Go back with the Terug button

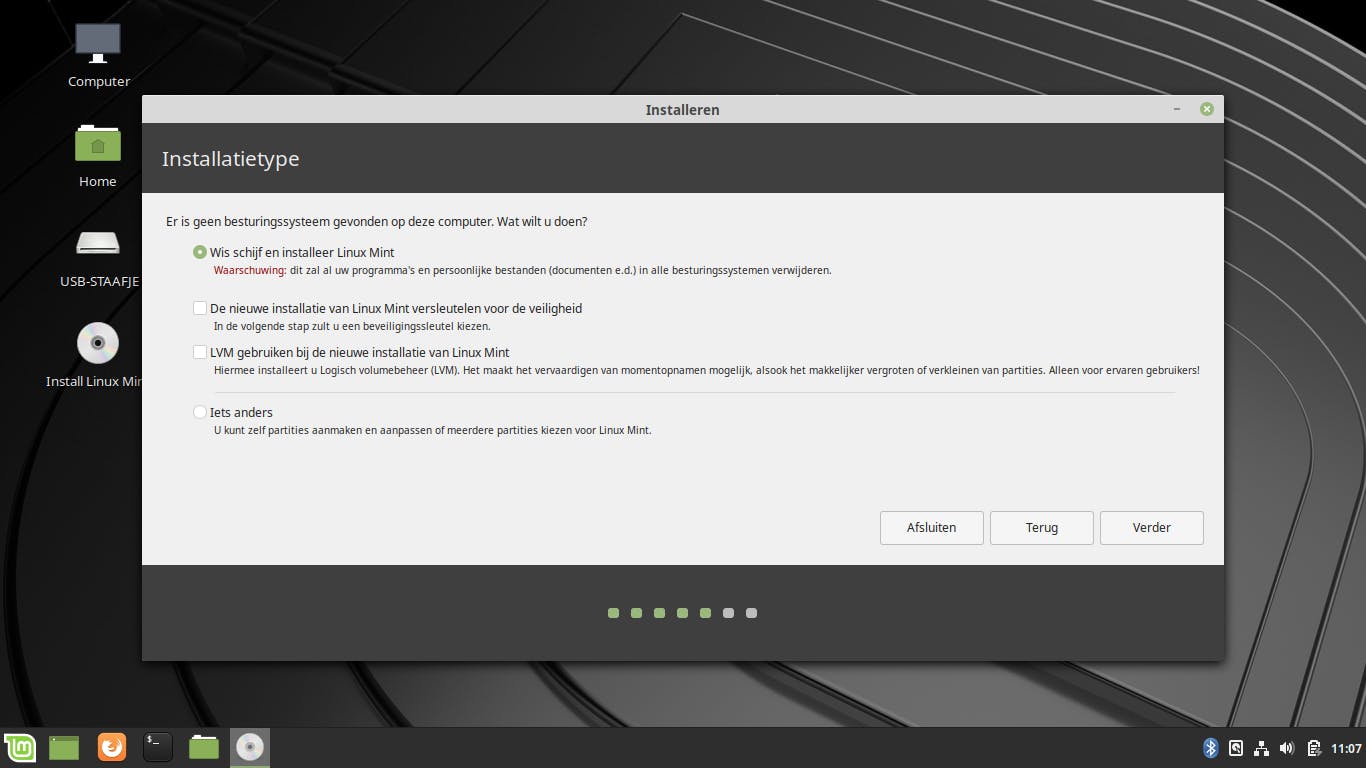click(x=1042, y=528)
